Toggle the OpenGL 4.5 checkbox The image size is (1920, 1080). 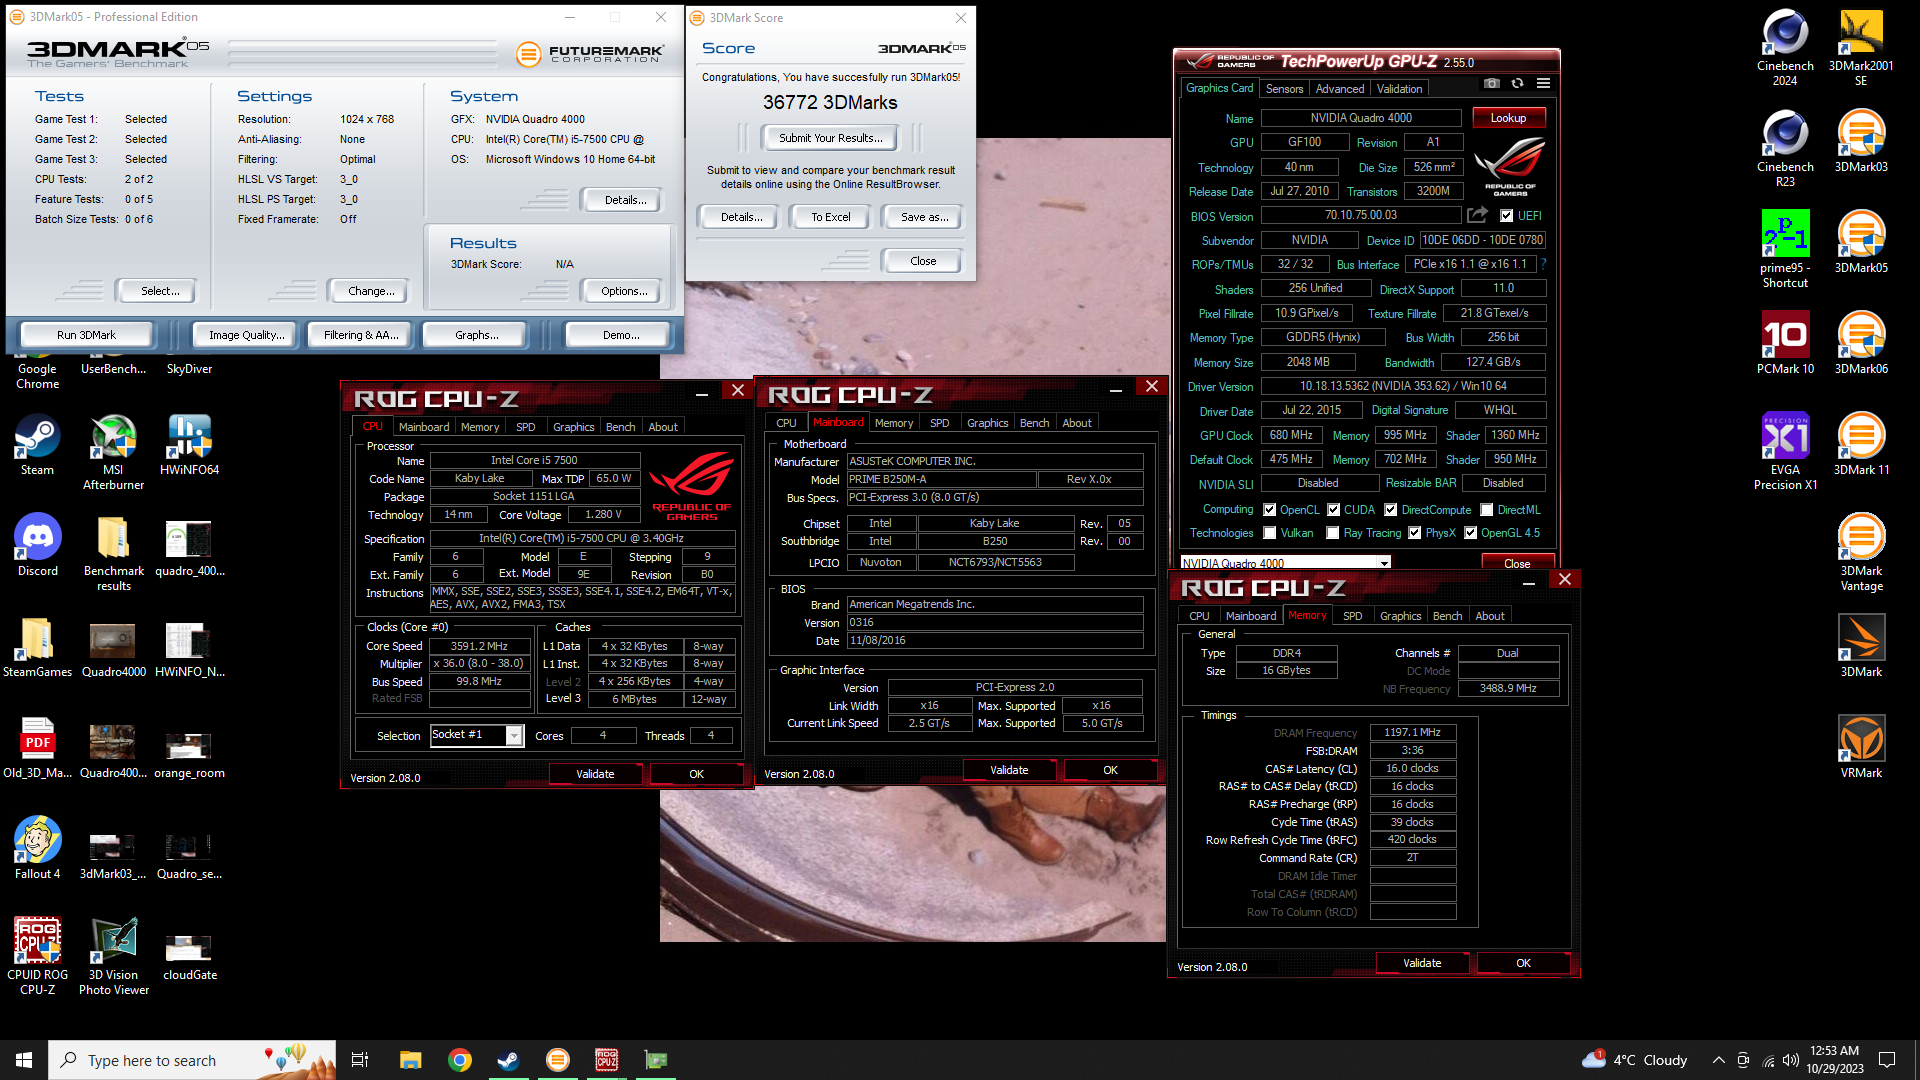tap(1470, 533)
